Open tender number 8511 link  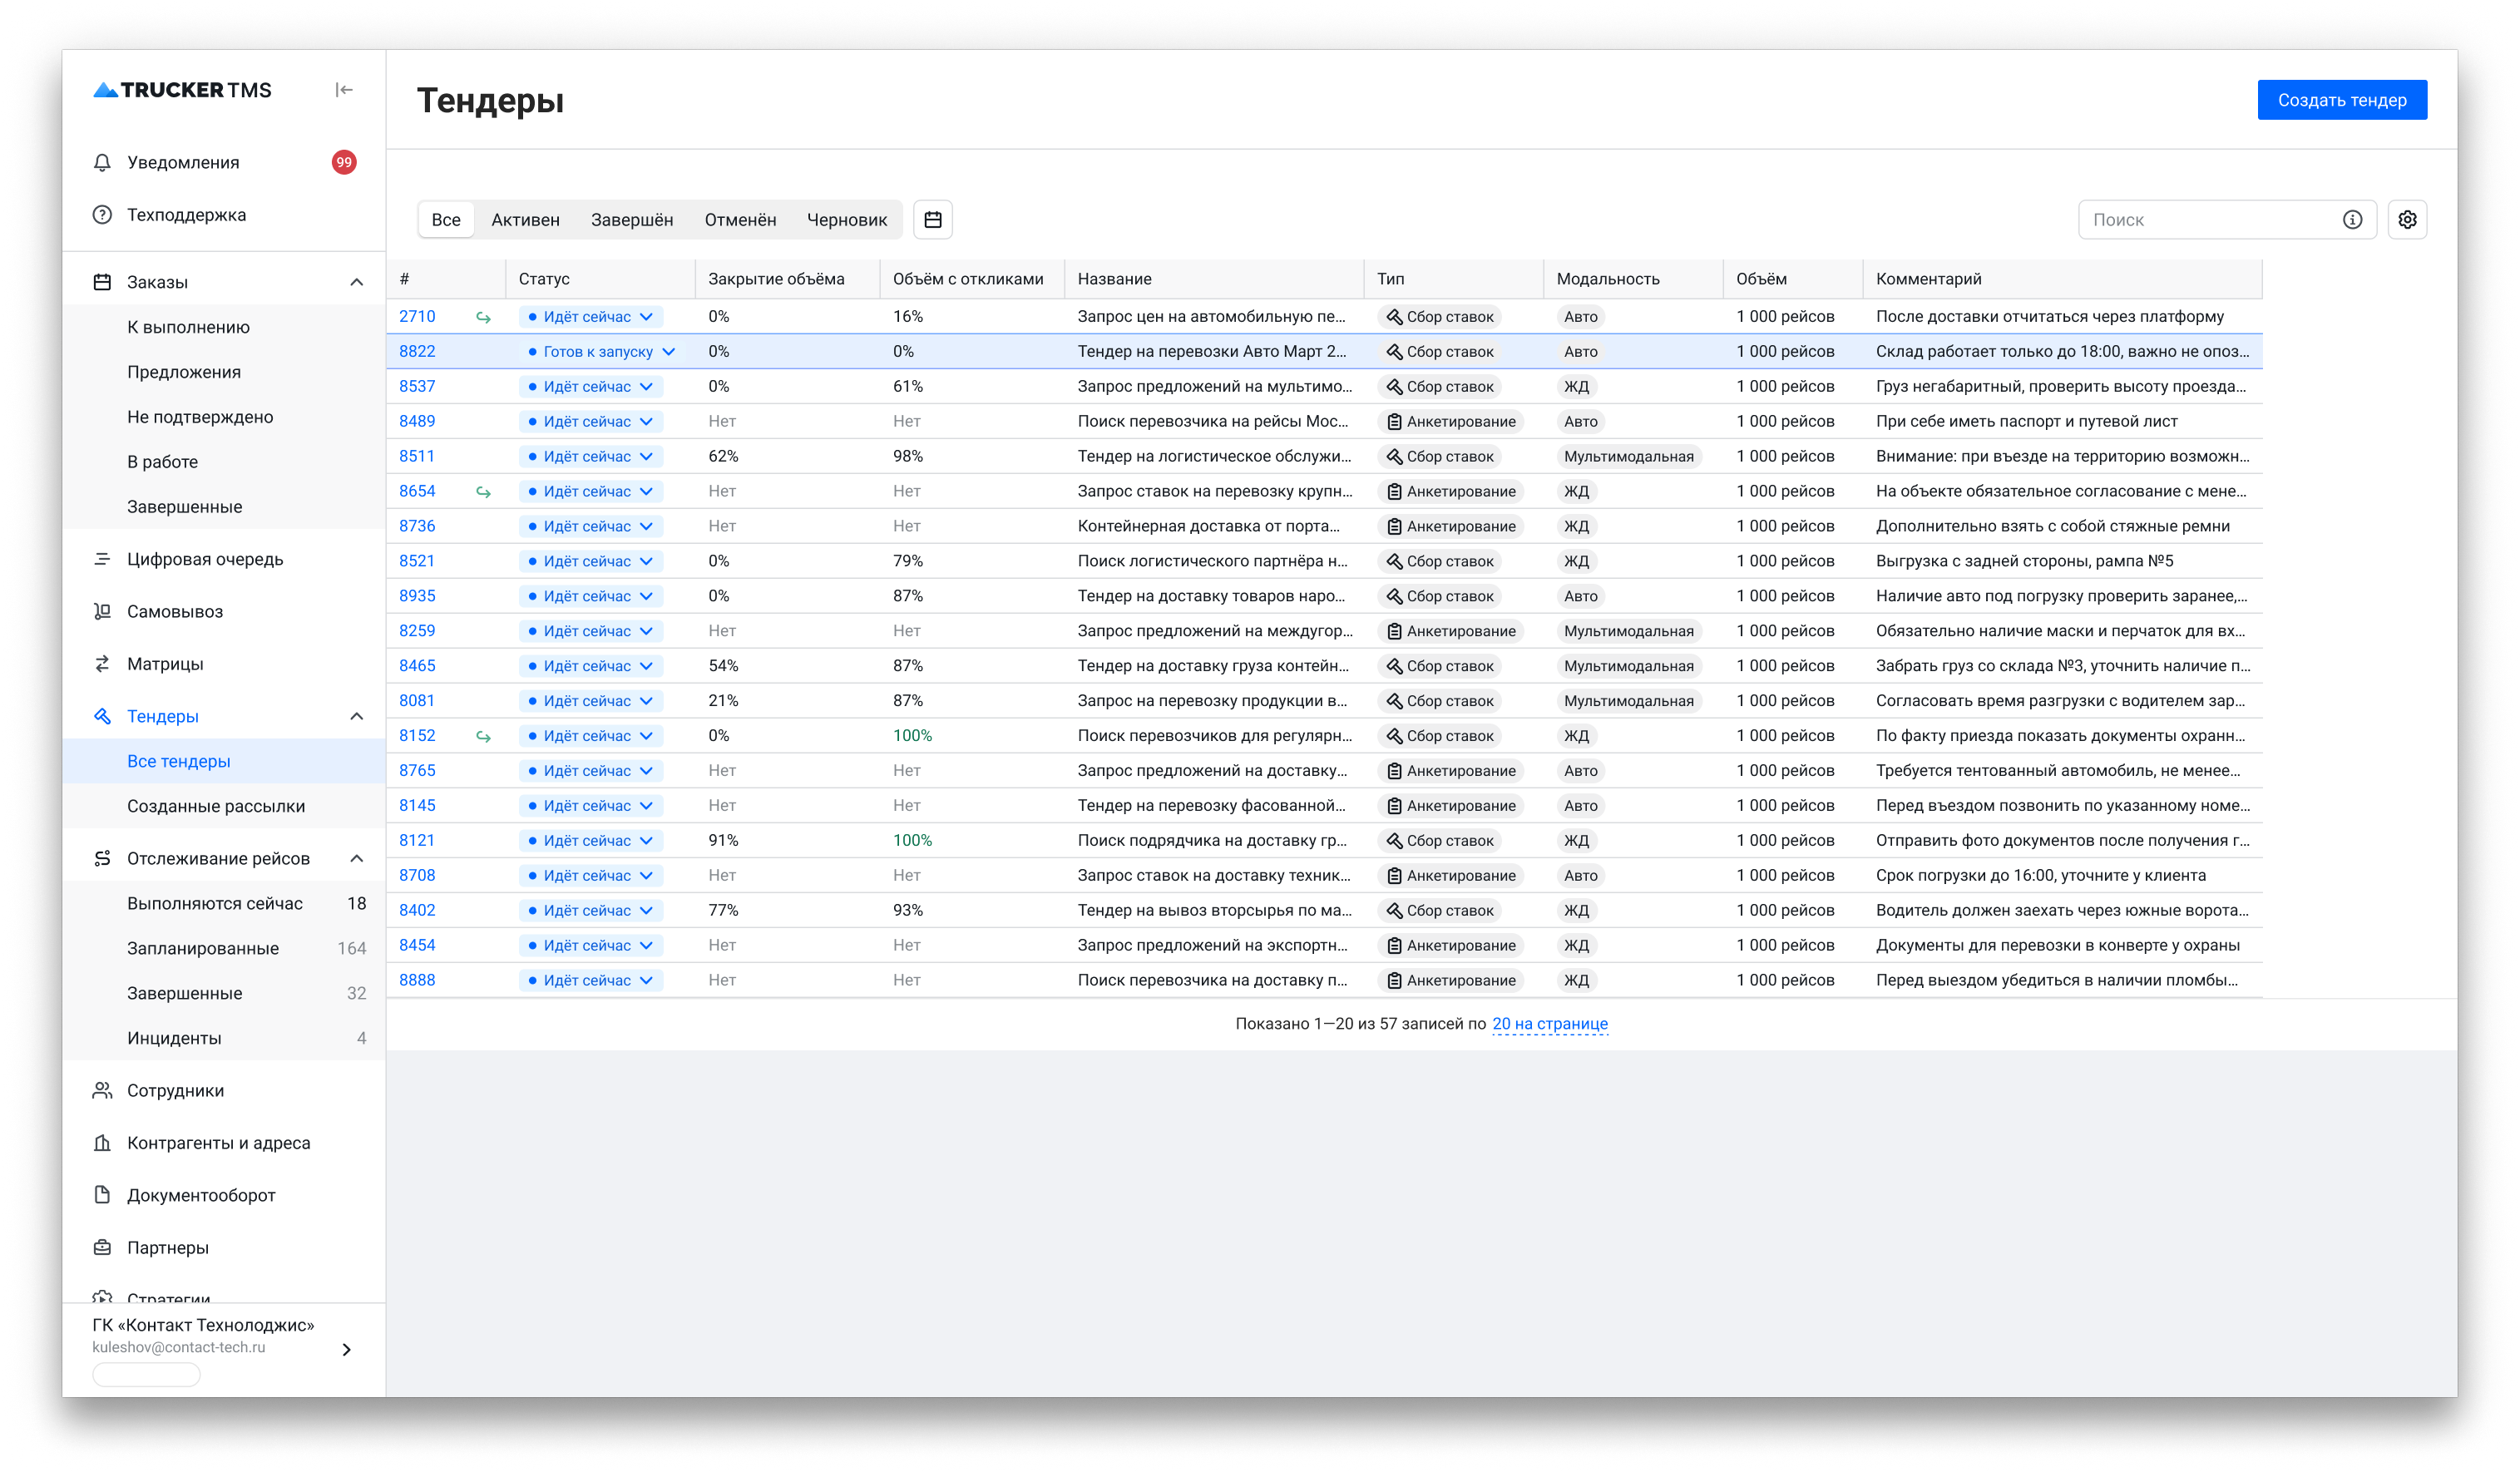417,456
